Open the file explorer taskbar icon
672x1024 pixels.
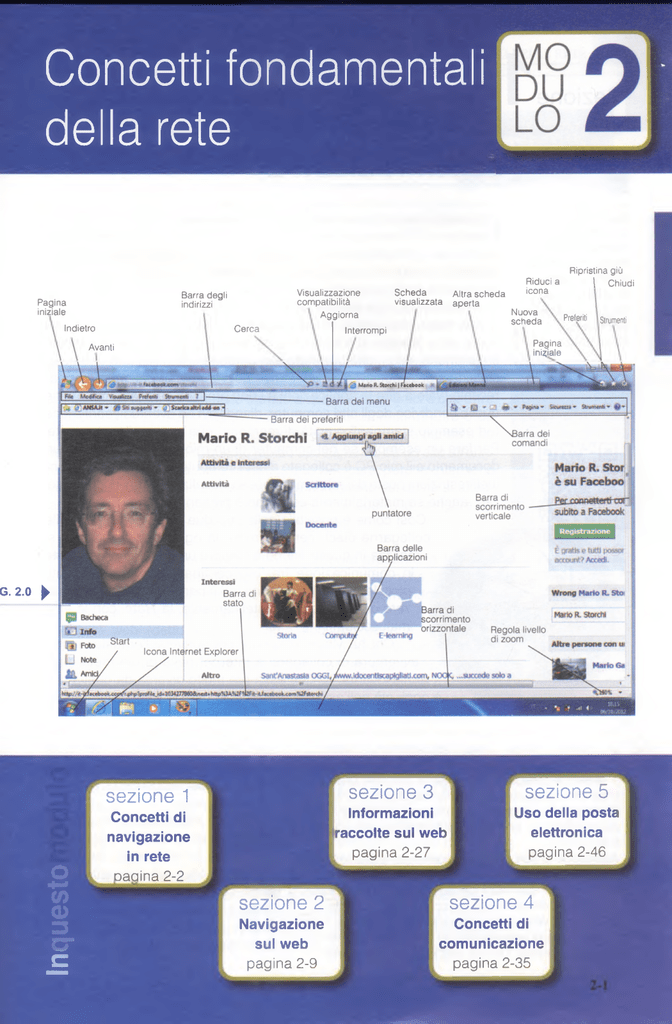127,707
